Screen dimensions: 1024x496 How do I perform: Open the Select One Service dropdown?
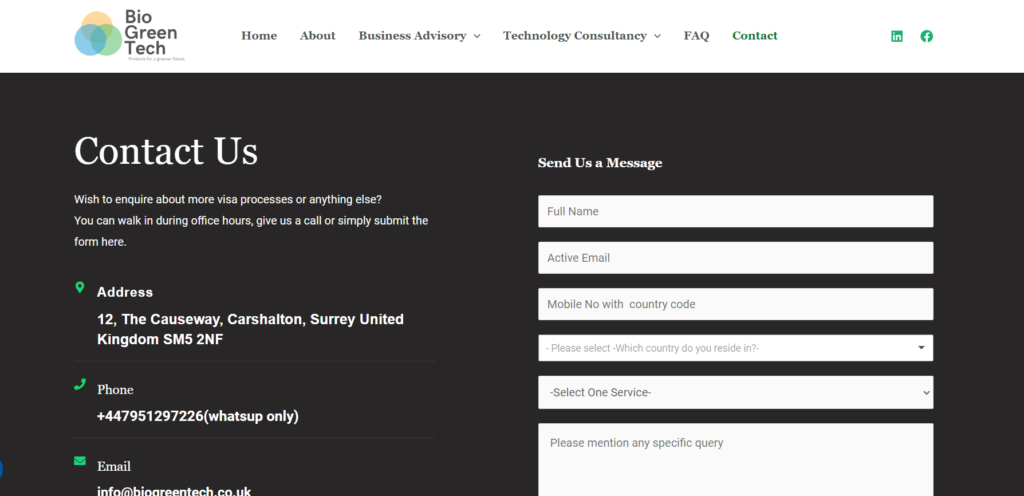(x=735, y=392)
